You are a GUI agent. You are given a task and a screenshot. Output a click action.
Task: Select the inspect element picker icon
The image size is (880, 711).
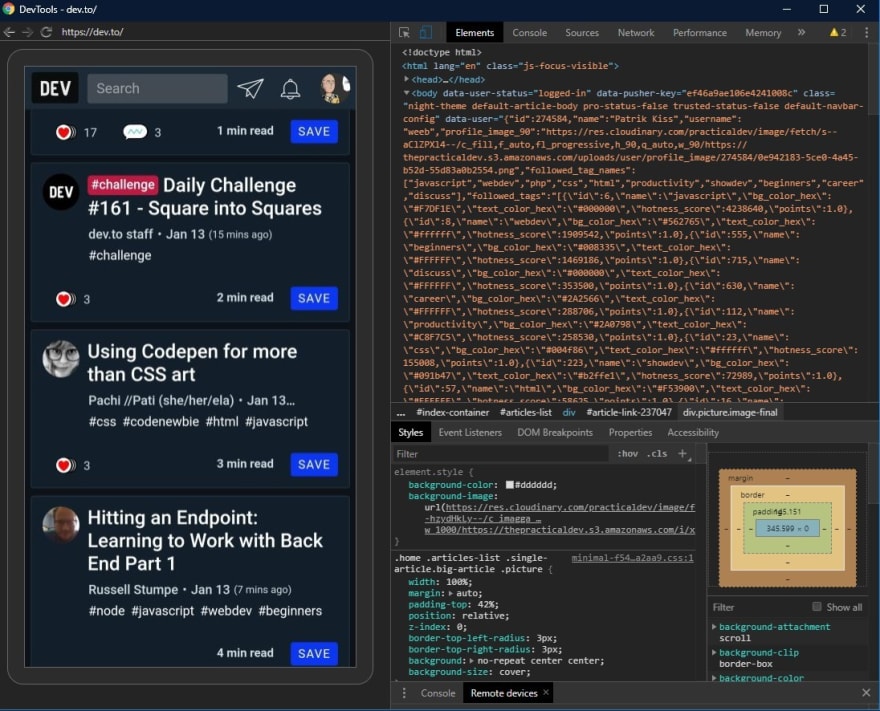click(404, 33)
